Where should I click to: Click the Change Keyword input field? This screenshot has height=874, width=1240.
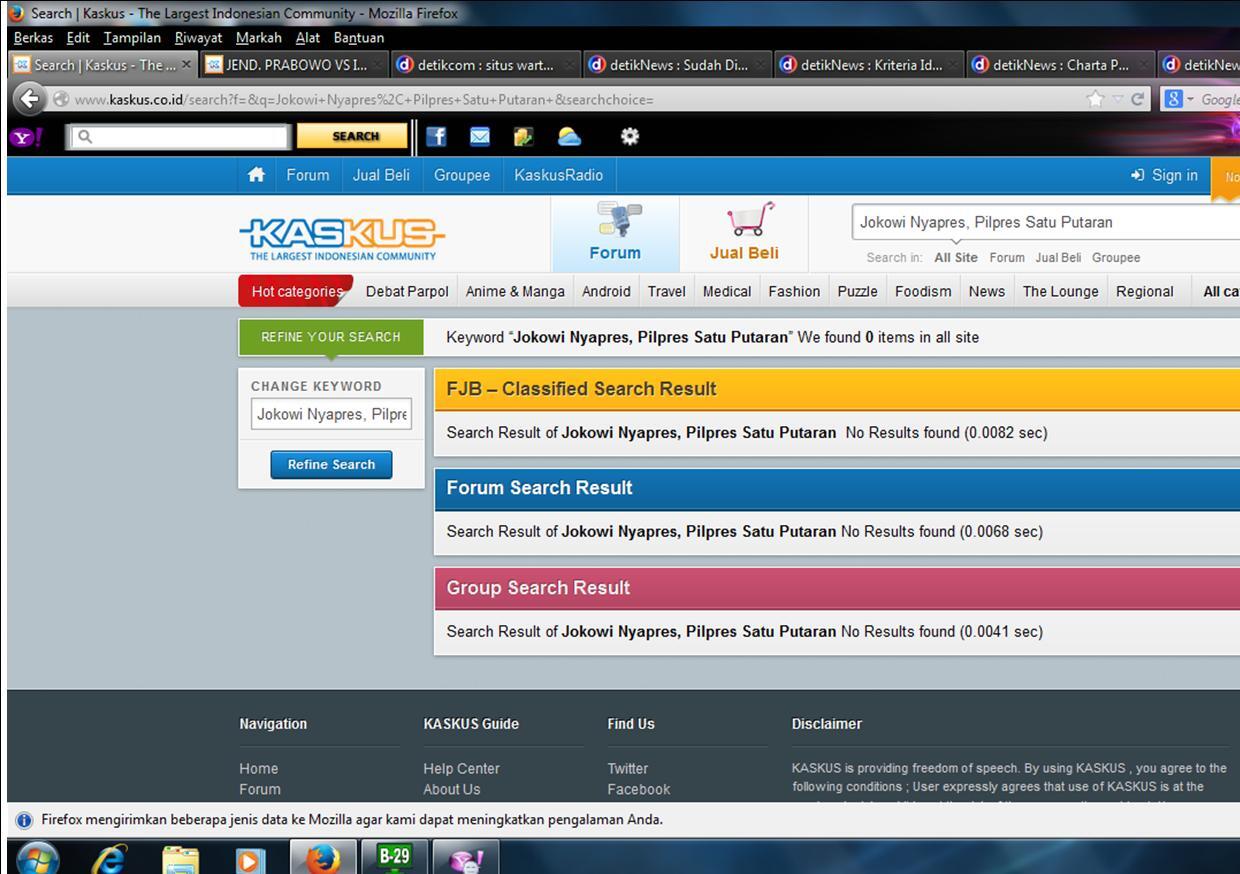331,414
